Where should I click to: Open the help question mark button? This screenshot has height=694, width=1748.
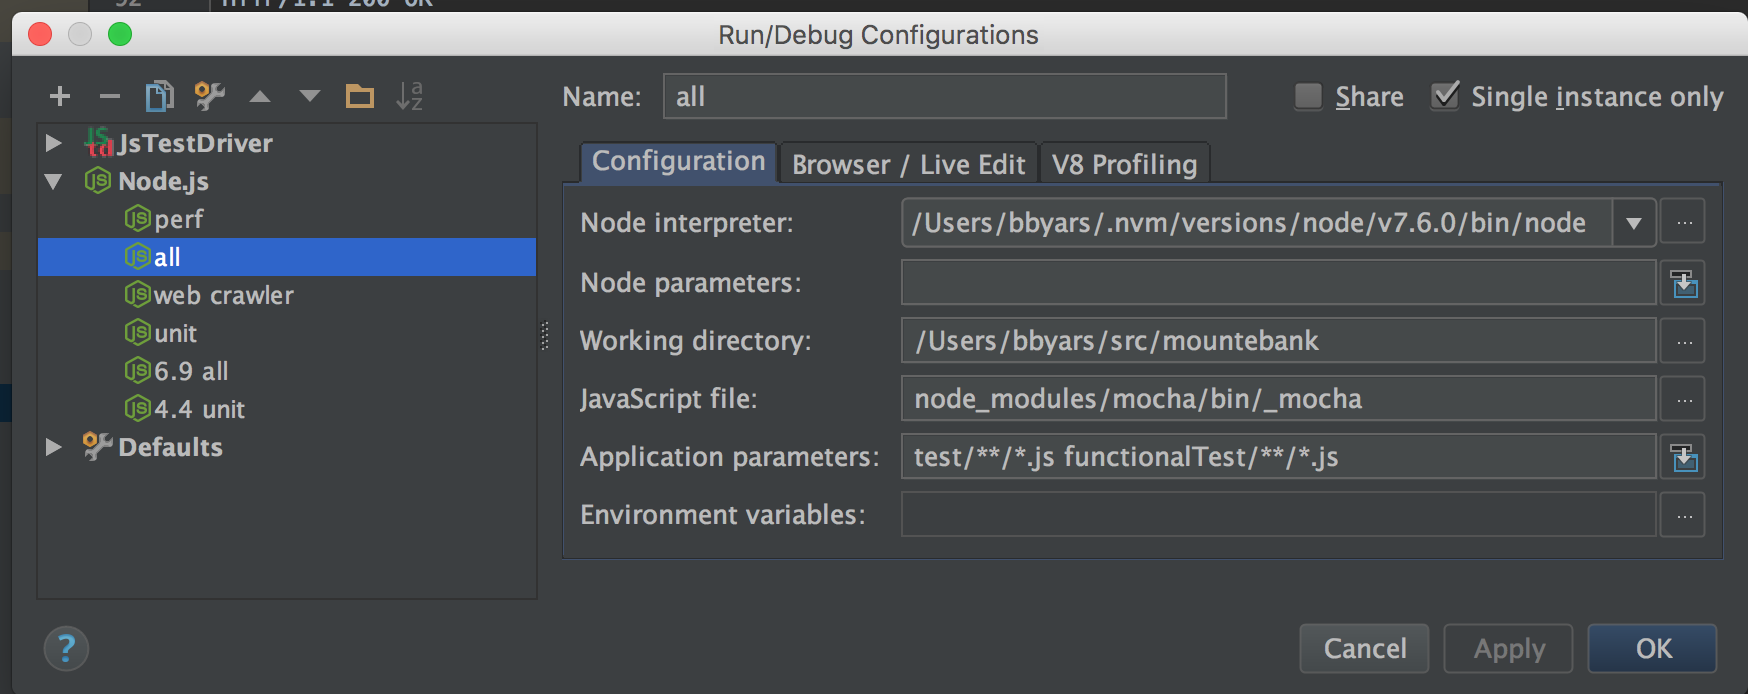pyautogui.click(x=66, y=649)
